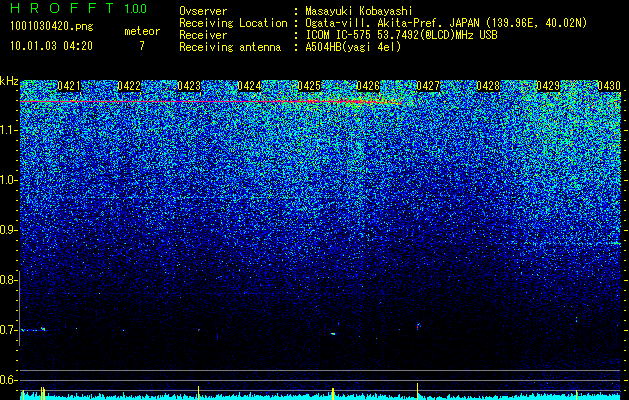Click the red carrier line near 1.15 kHz
The height and width of the screenshot is (400, 629).
211,102
